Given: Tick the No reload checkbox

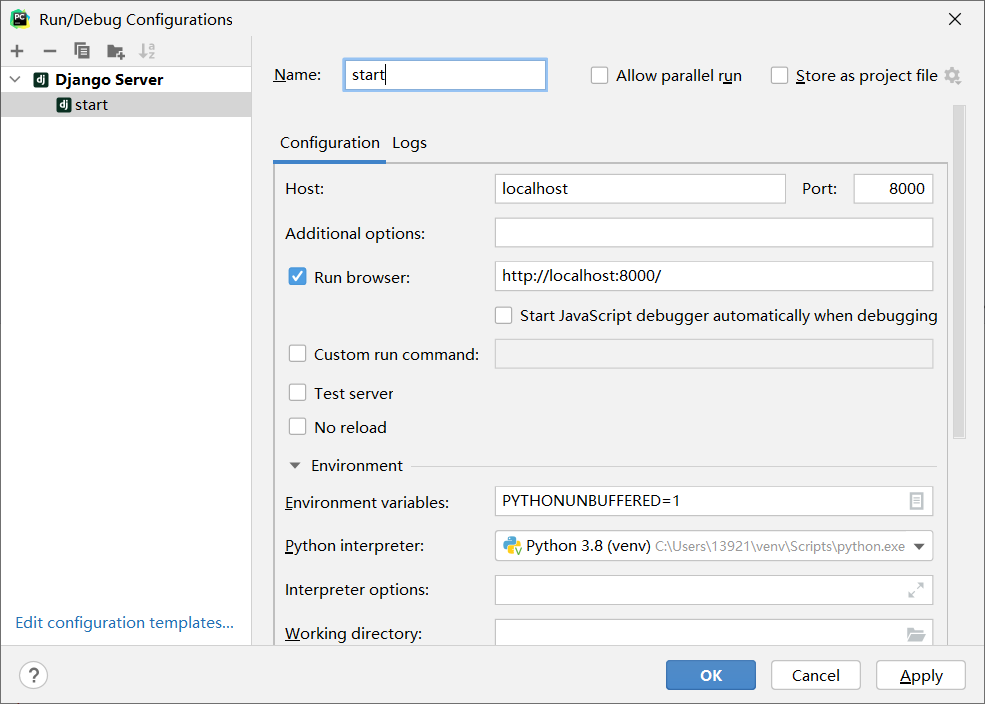Looking at the screenshot, I should [297, 427].
